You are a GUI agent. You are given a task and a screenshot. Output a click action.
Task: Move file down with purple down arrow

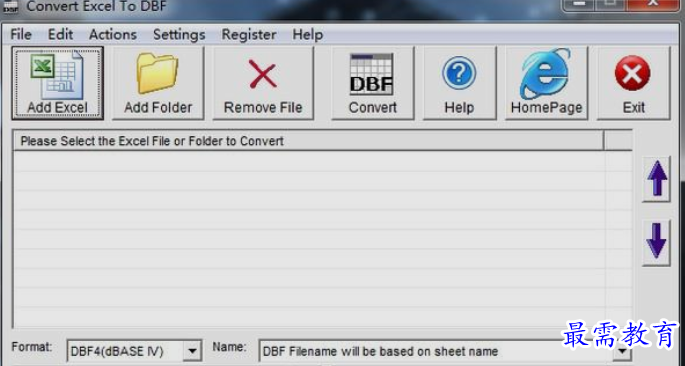tap(656, 242)
